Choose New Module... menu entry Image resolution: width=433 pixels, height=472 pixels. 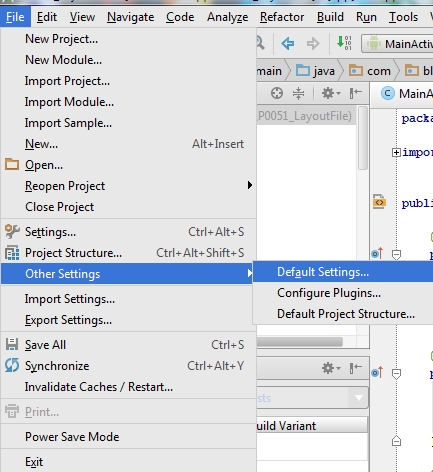pyautogui.click(x=128, y=60)
